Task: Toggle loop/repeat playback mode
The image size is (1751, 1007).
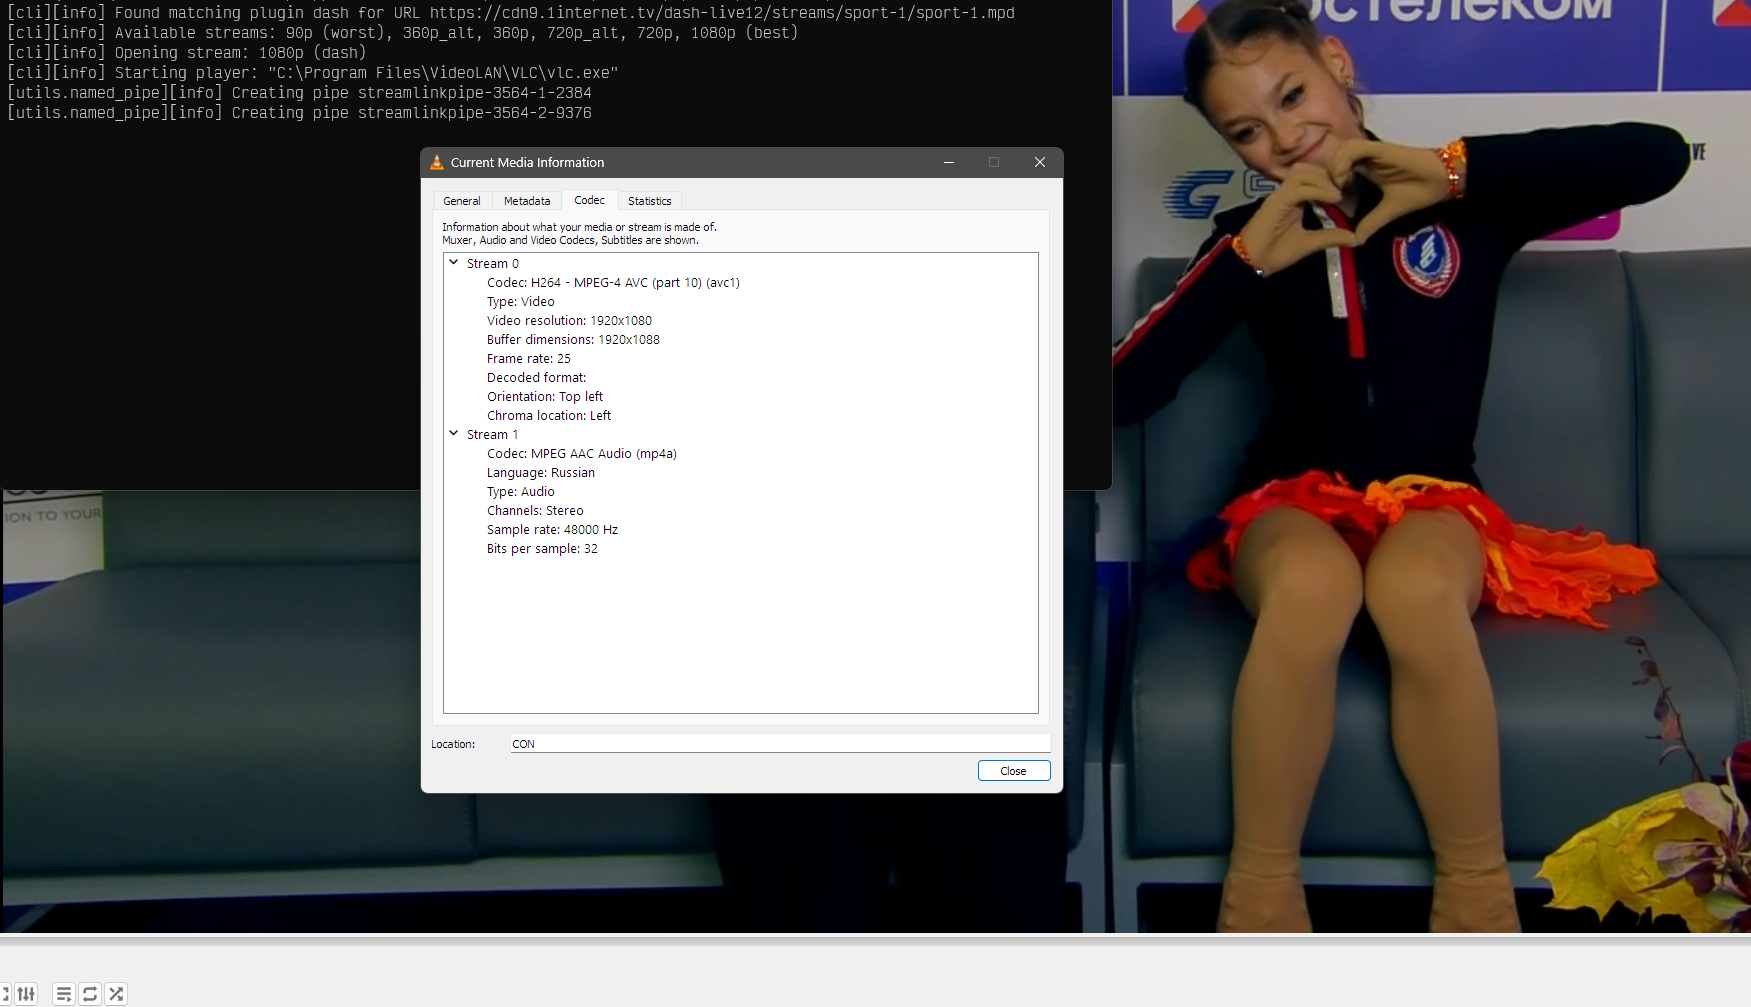Action: coord(90,994)
